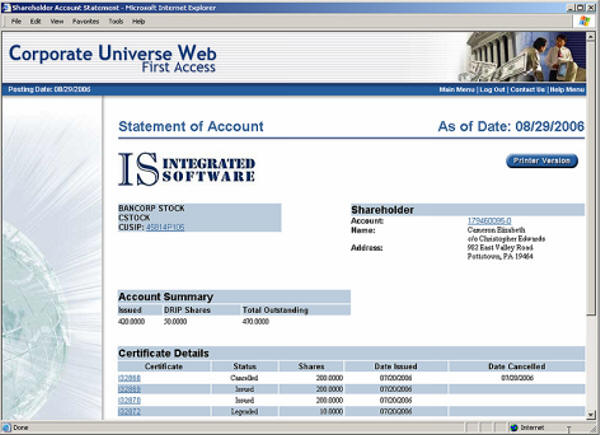
Task: Click the vertical scrollbar thumb
Action: point(591,178)
